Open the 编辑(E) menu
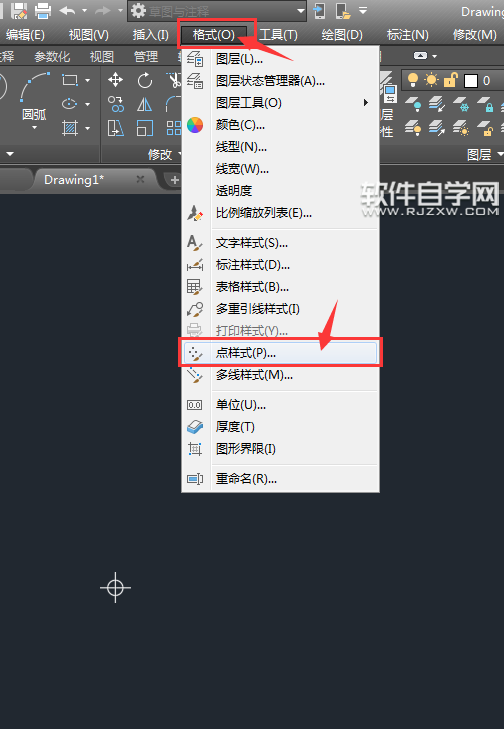This screenshot has height=729, width=504. tap(25, 35)
